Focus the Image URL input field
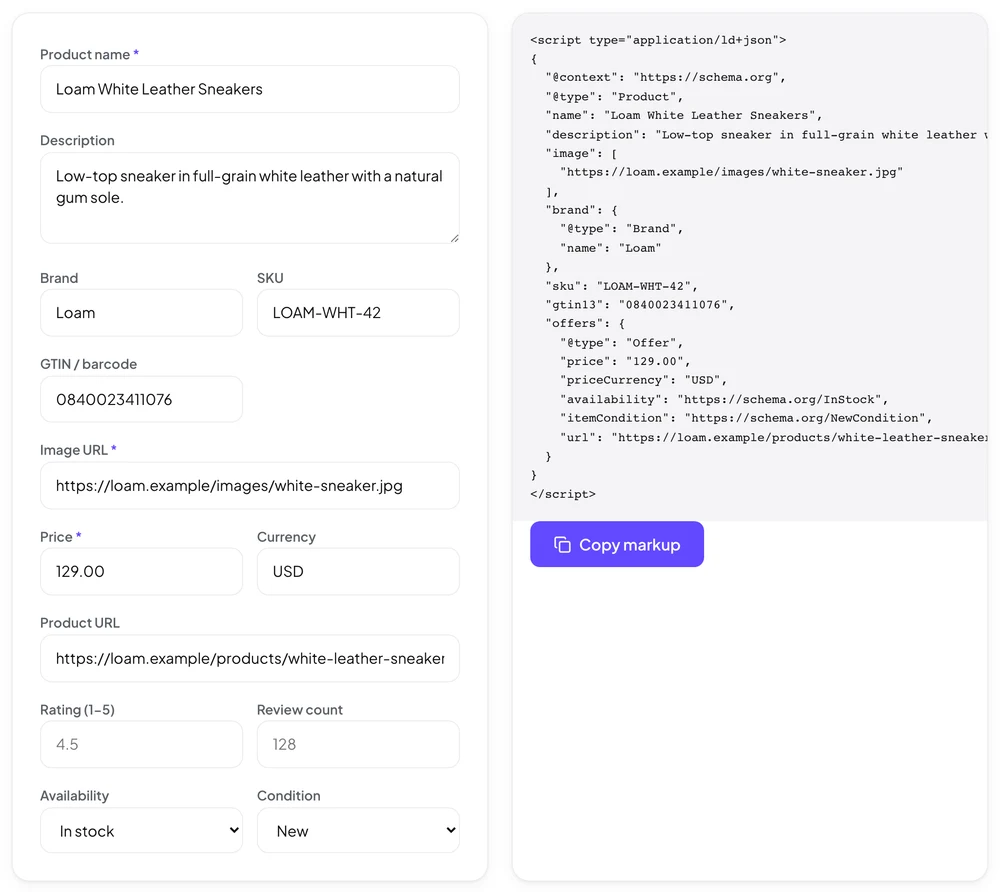1000x892 pixels. 250,486
